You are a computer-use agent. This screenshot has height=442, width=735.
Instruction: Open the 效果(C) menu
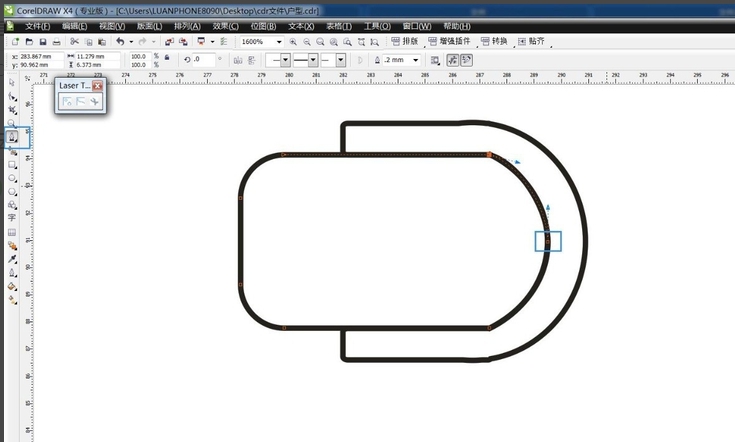click(226, 25)
